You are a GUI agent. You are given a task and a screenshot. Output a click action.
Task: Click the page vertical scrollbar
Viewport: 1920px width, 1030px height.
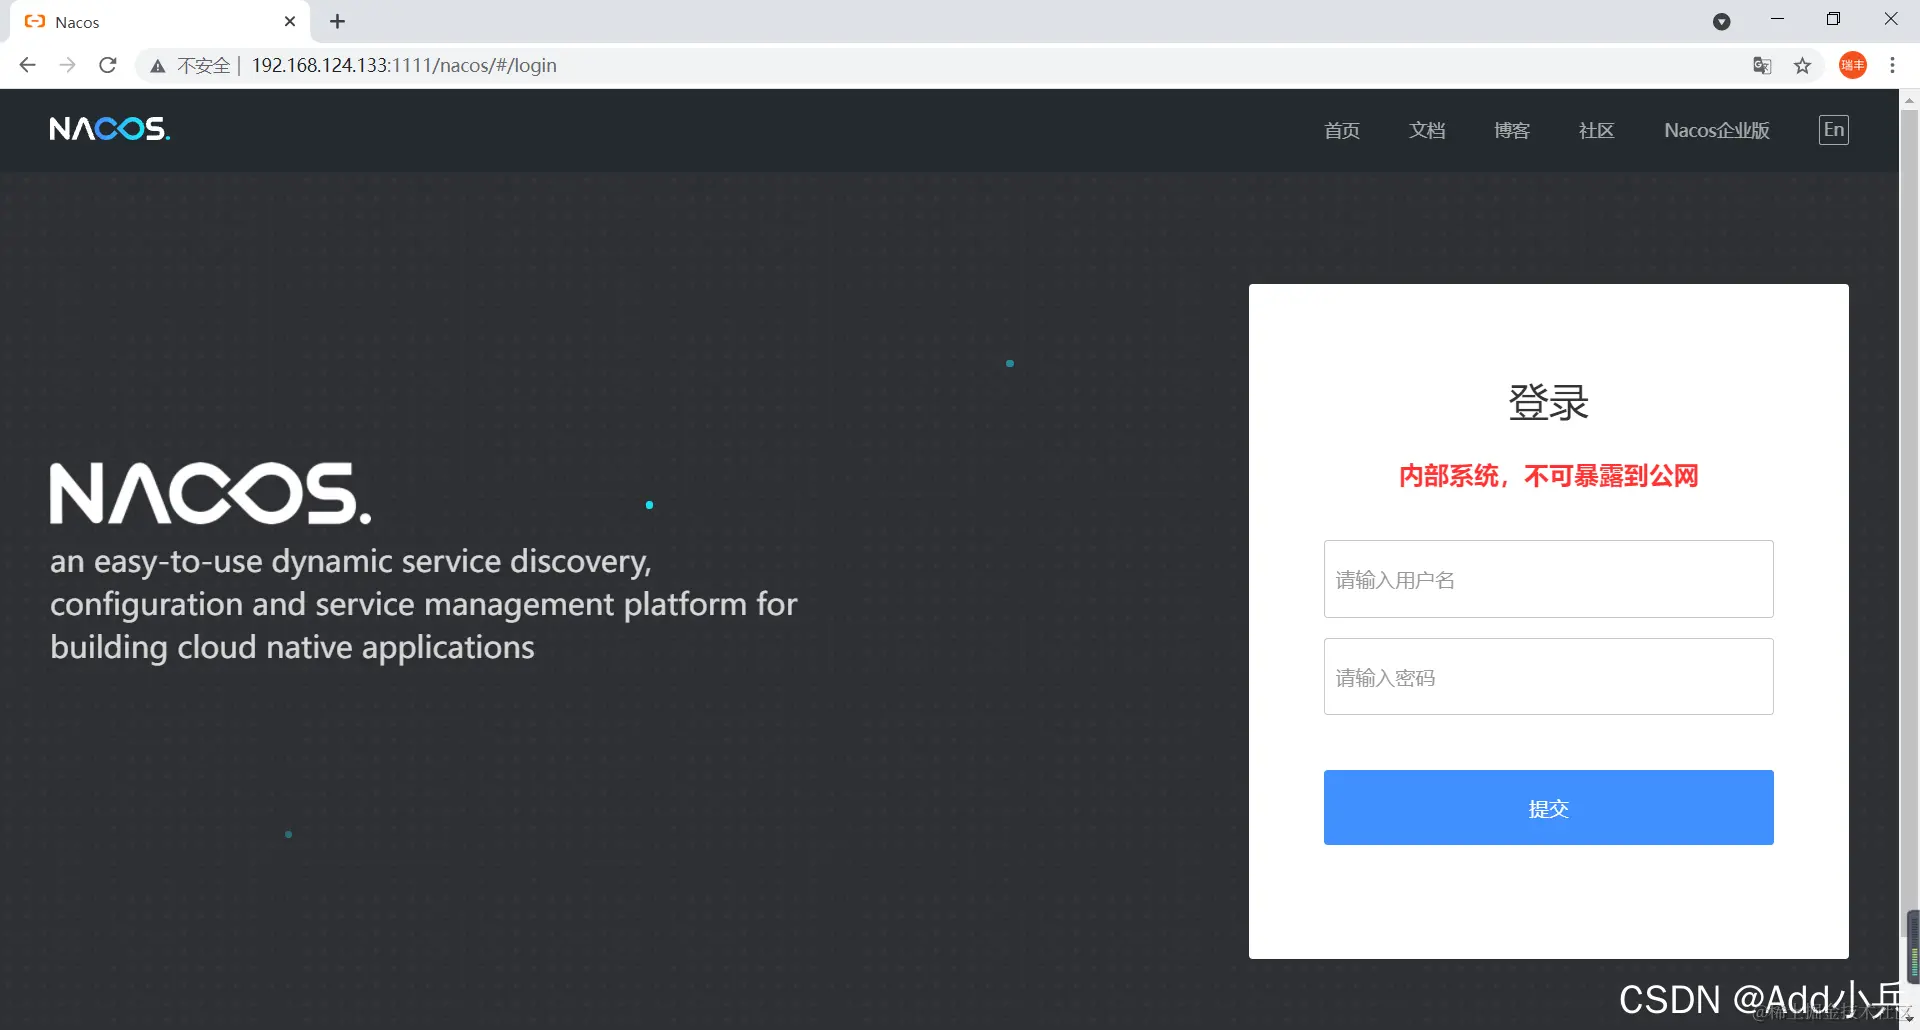tap(1909, 525)
